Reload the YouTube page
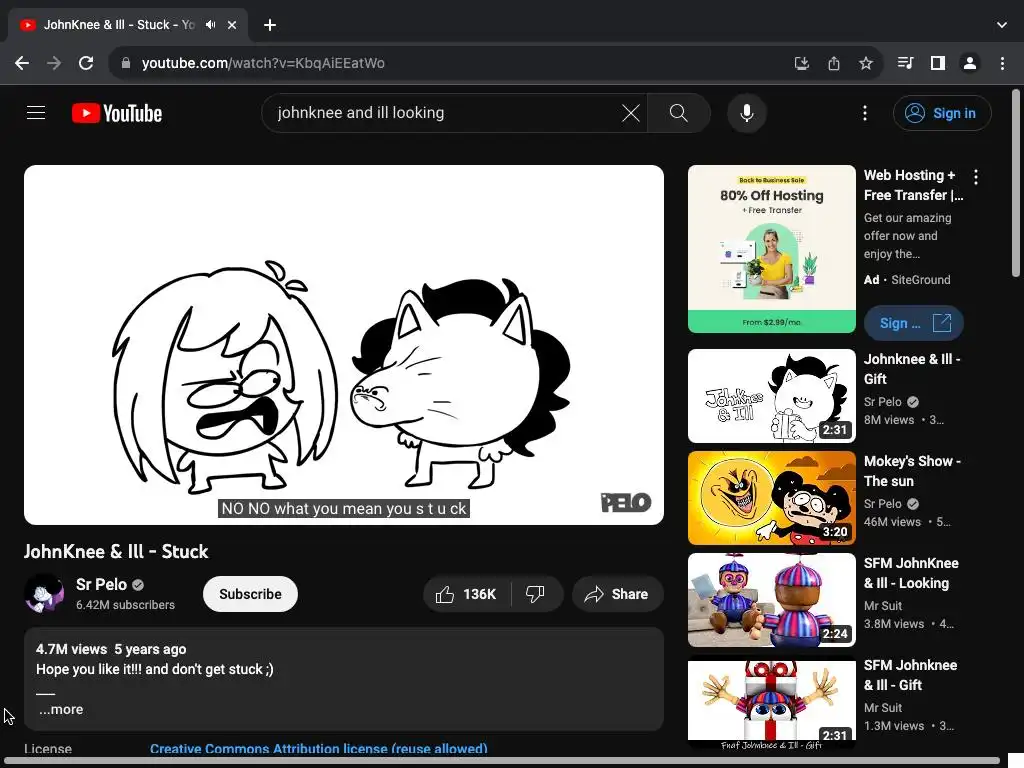Image resolution: width=1024 pixels, height=768 pixels. click(86, 63)
